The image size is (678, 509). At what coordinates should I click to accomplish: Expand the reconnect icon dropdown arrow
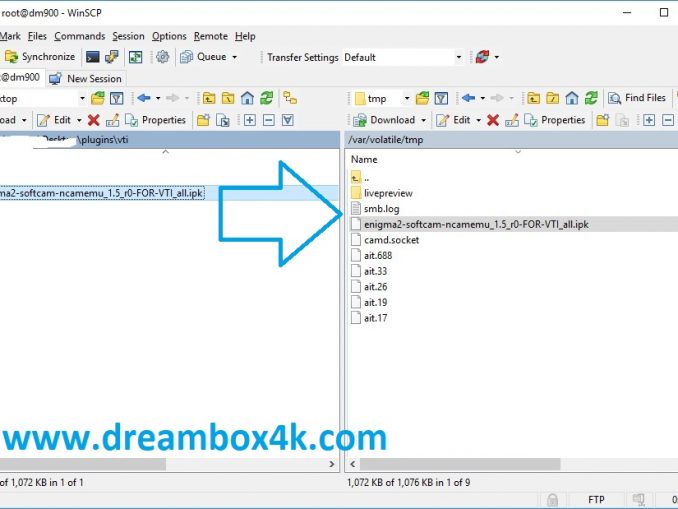(x=497, y=57)
